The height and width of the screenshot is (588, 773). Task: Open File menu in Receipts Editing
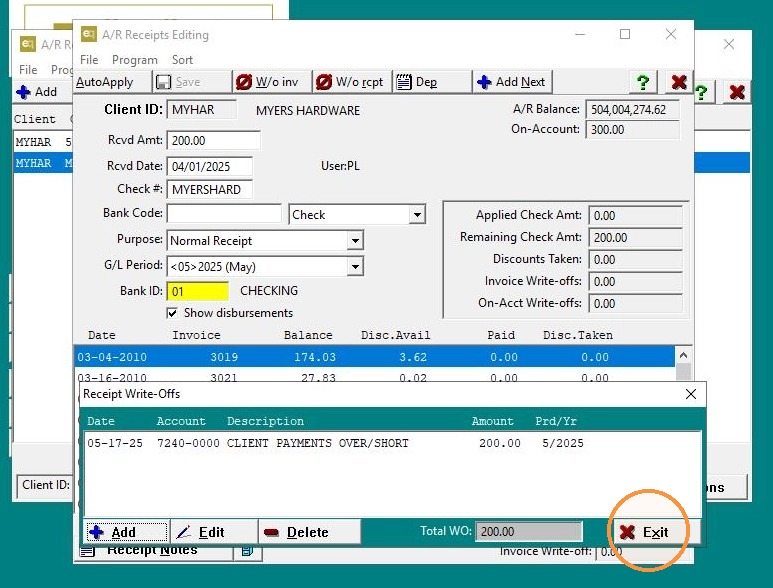89,60
